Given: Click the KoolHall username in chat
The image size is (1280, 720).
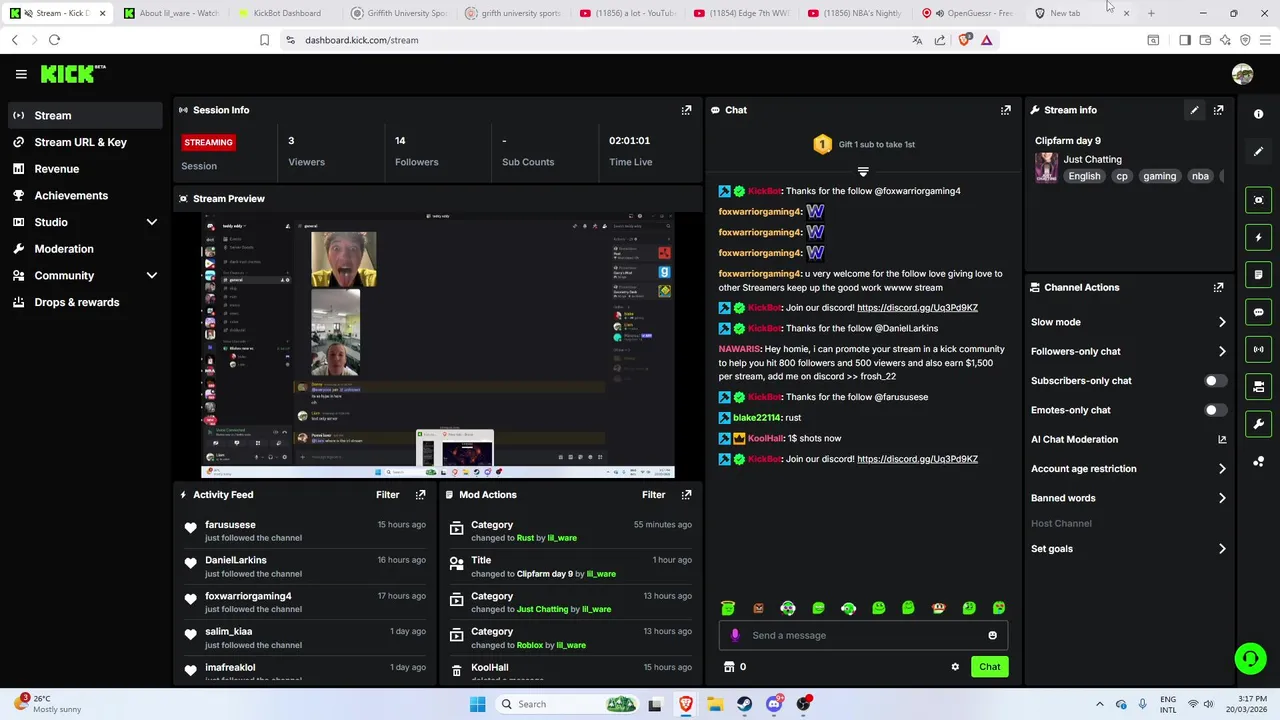Looking at the screenshot, I should click(765, 439).
